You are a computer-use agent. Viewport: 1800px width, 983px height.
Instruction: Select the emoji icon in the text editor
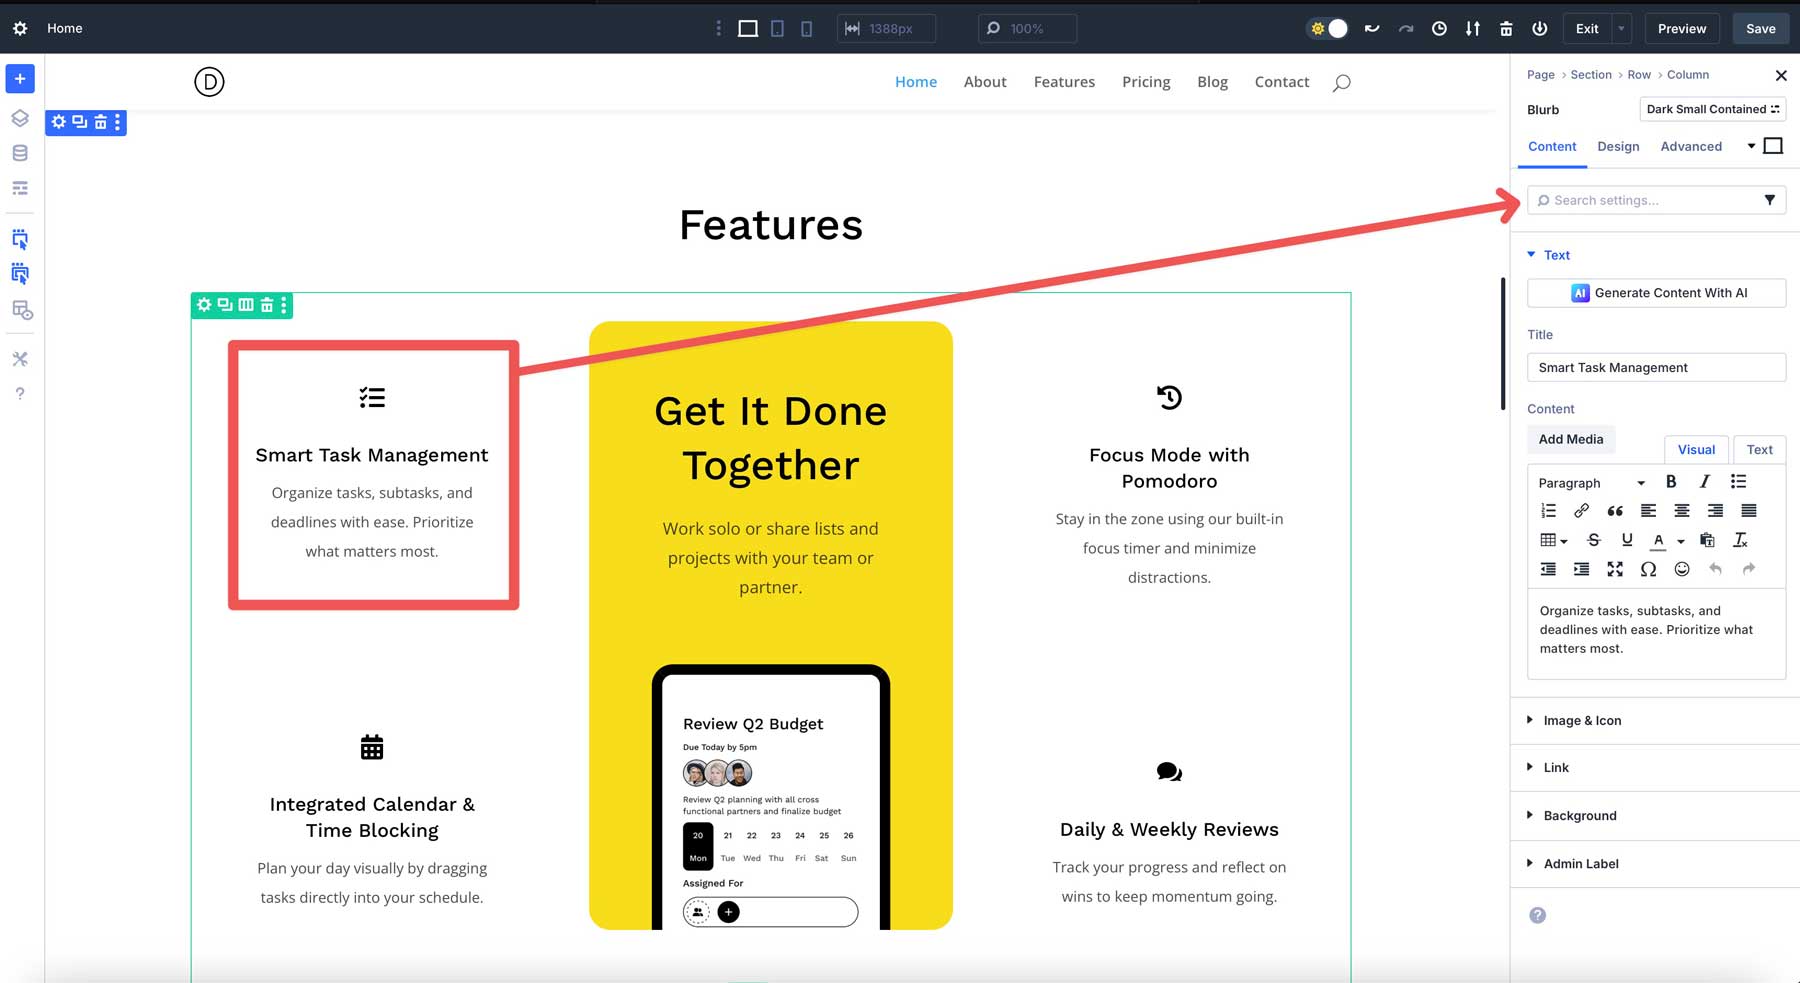(1682, 568)
